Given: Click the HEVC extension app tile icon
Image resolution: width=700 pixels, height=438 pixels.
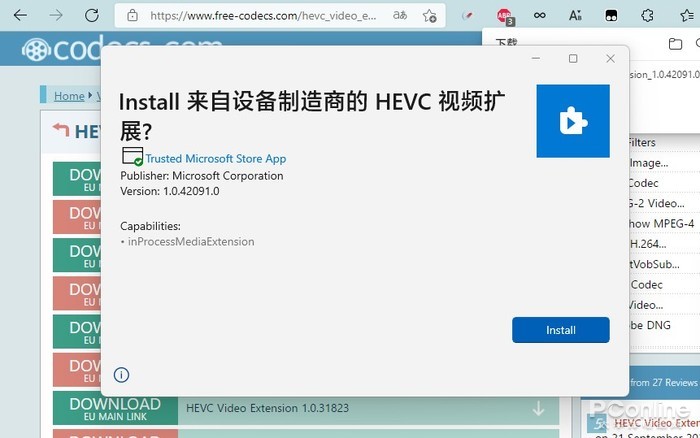Looking at the screenshot, I should click(x=573, y=121).
